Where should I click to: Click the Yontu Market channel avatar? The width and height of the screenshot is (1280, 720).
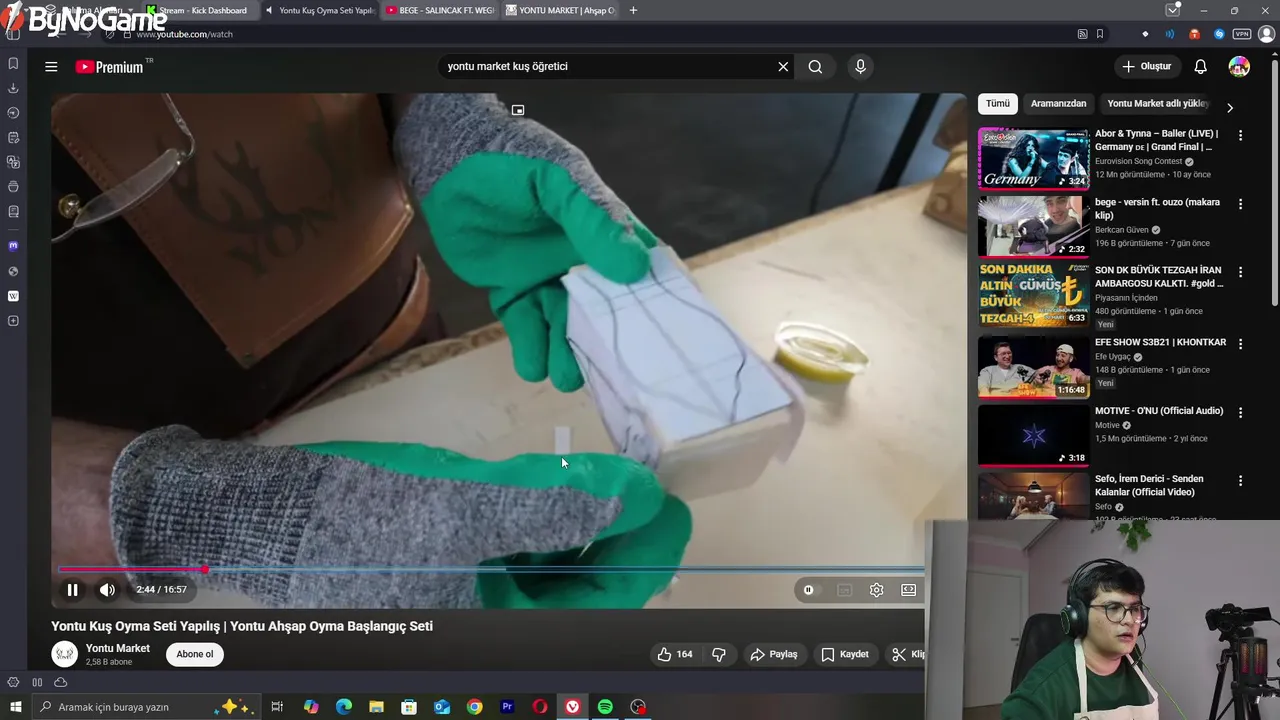tap(64, 654)
